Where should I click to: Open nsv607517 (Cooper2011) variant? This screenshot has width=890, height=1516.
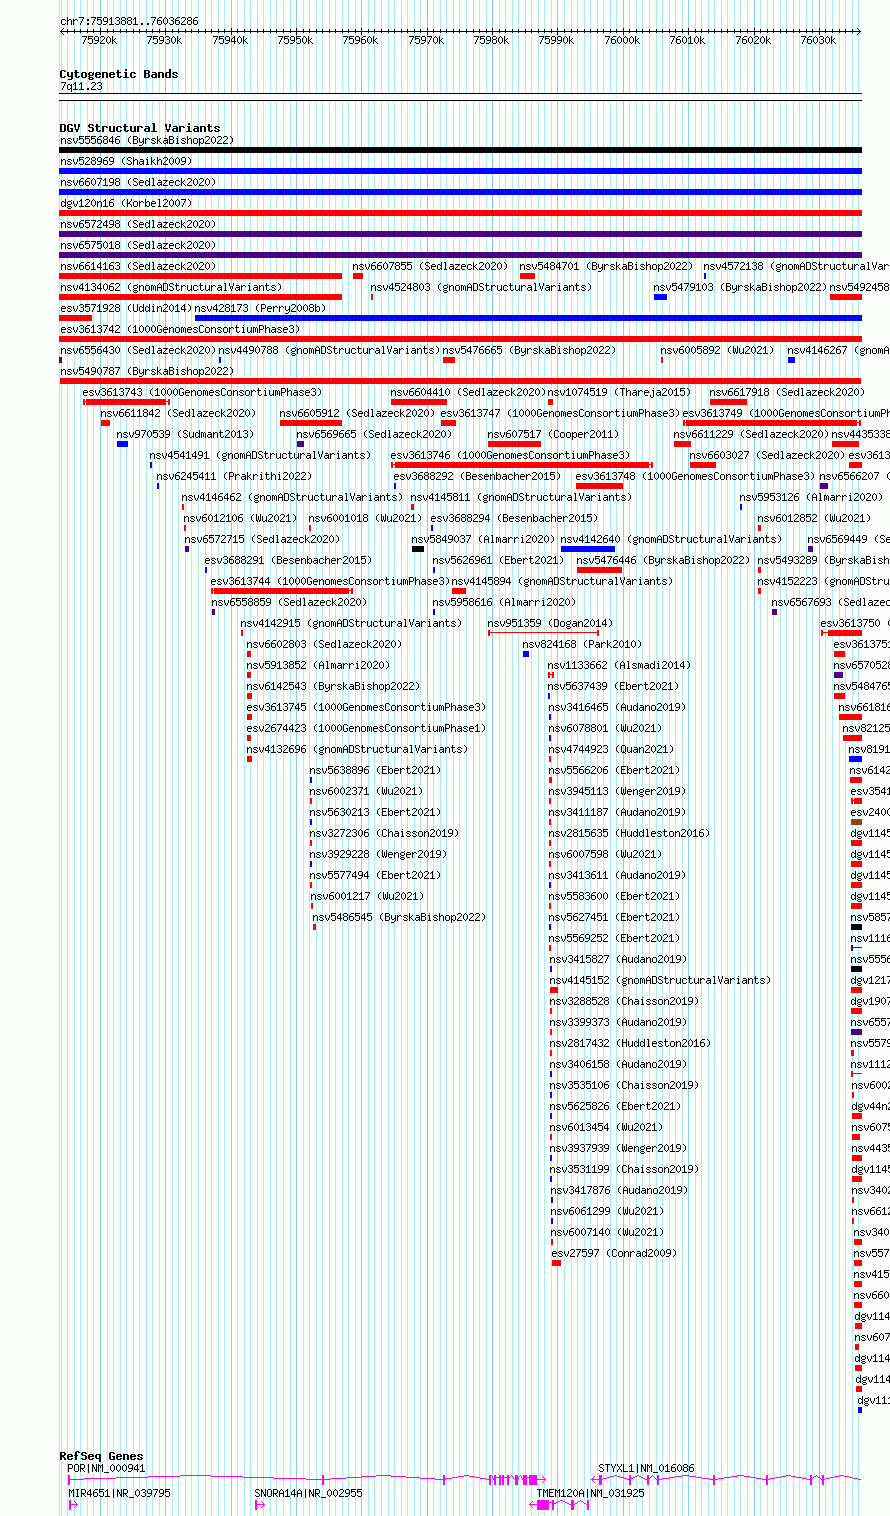coord(553,434)
